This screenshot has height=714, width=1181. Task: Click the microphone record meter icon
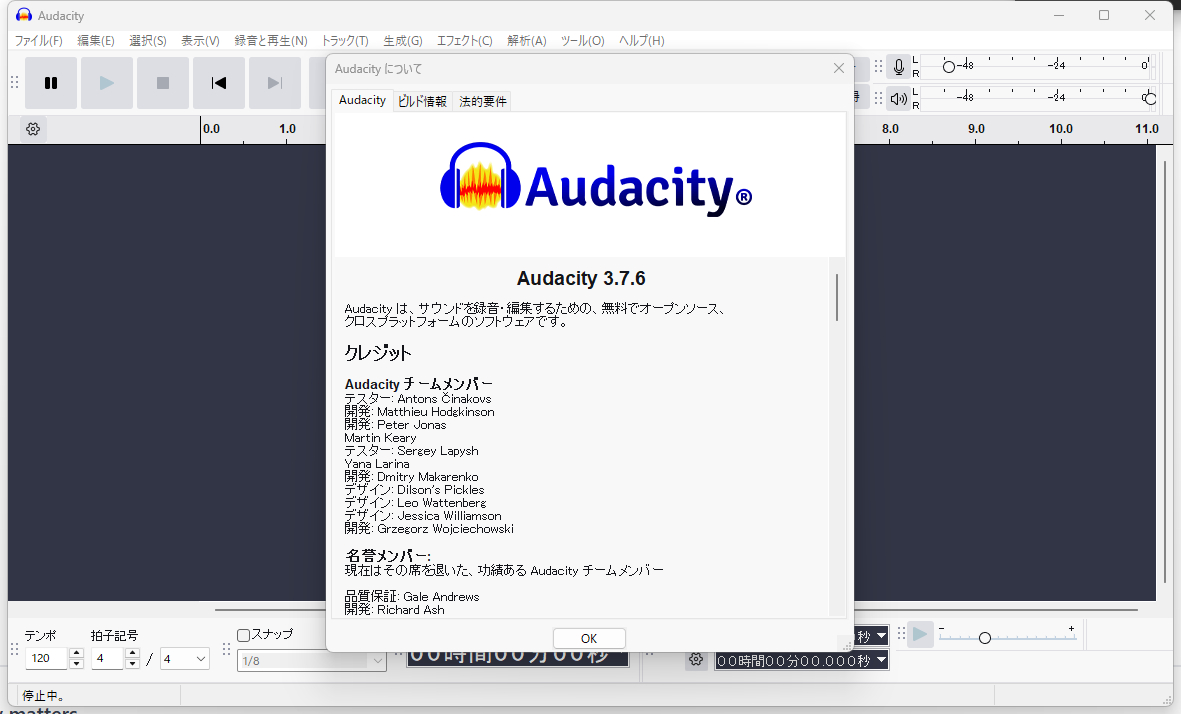click(x=899, y=67)
